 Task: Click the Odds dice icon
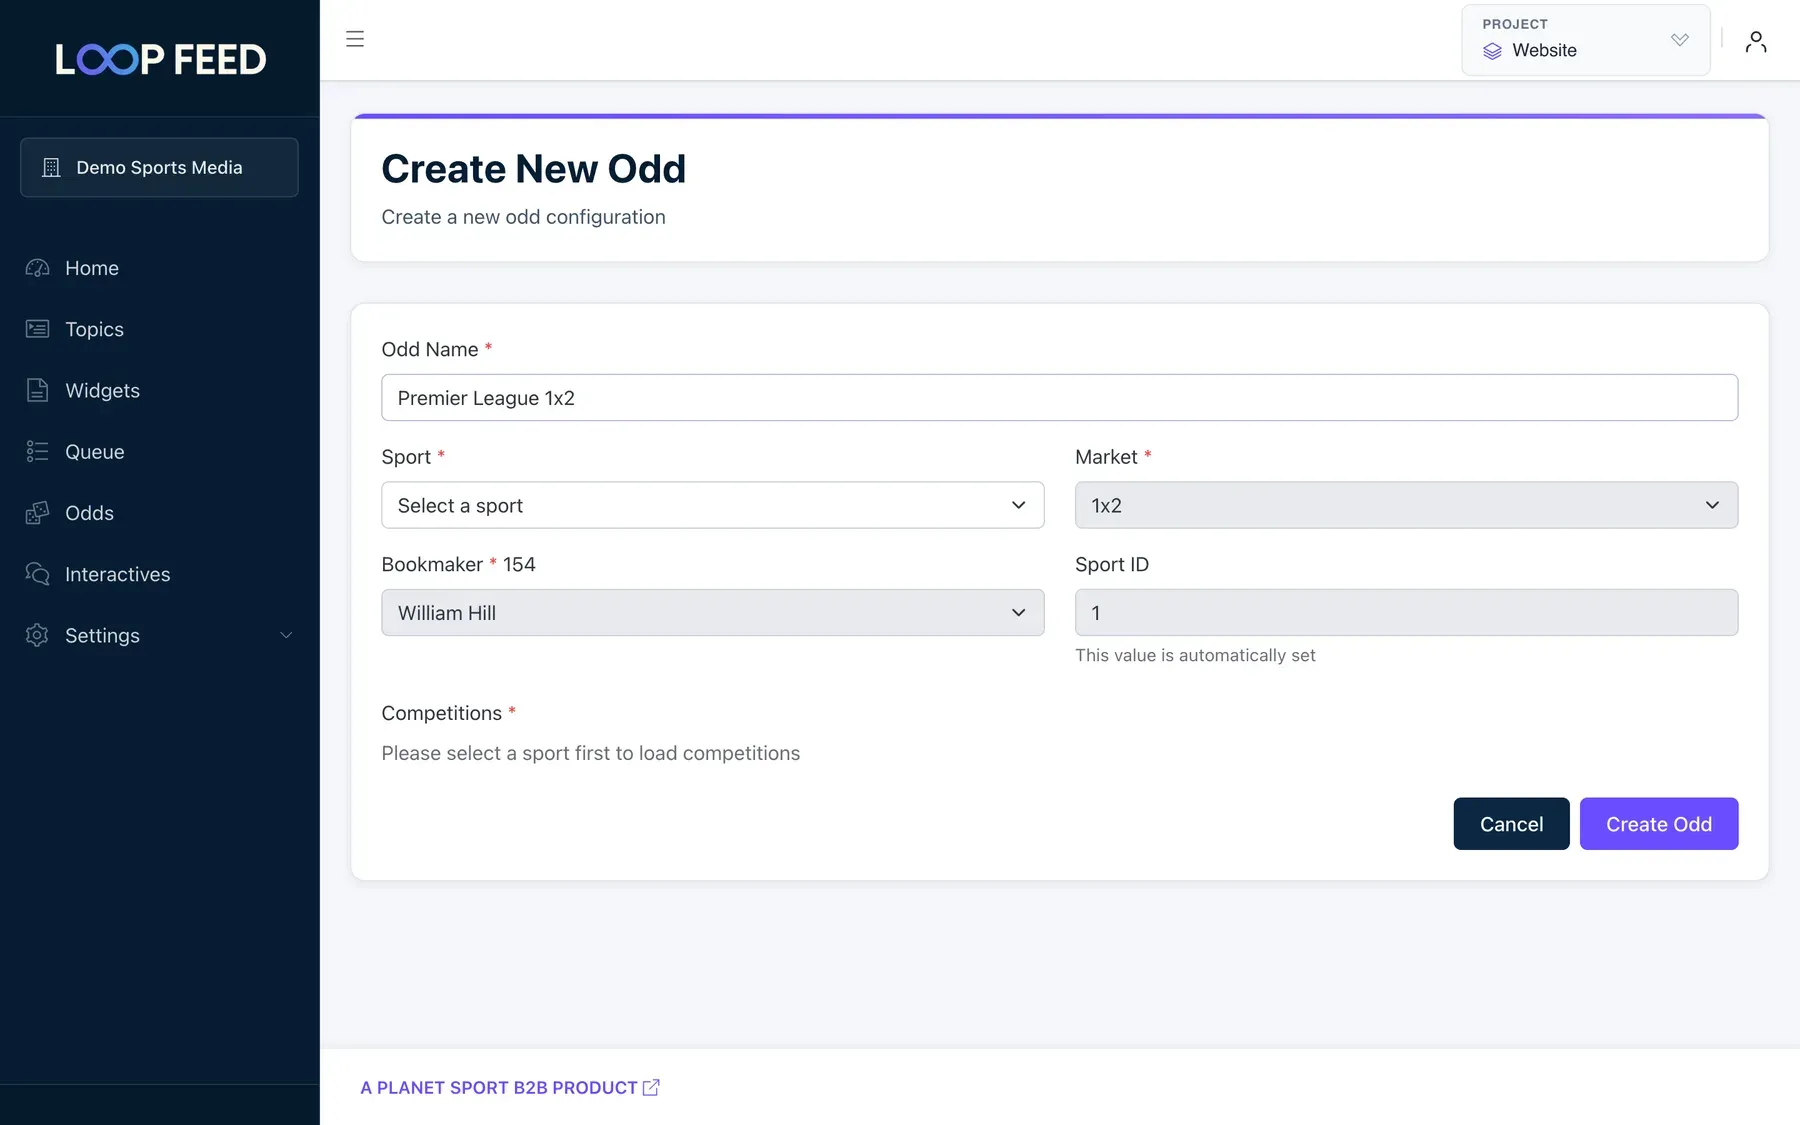[x=37, y=513]
